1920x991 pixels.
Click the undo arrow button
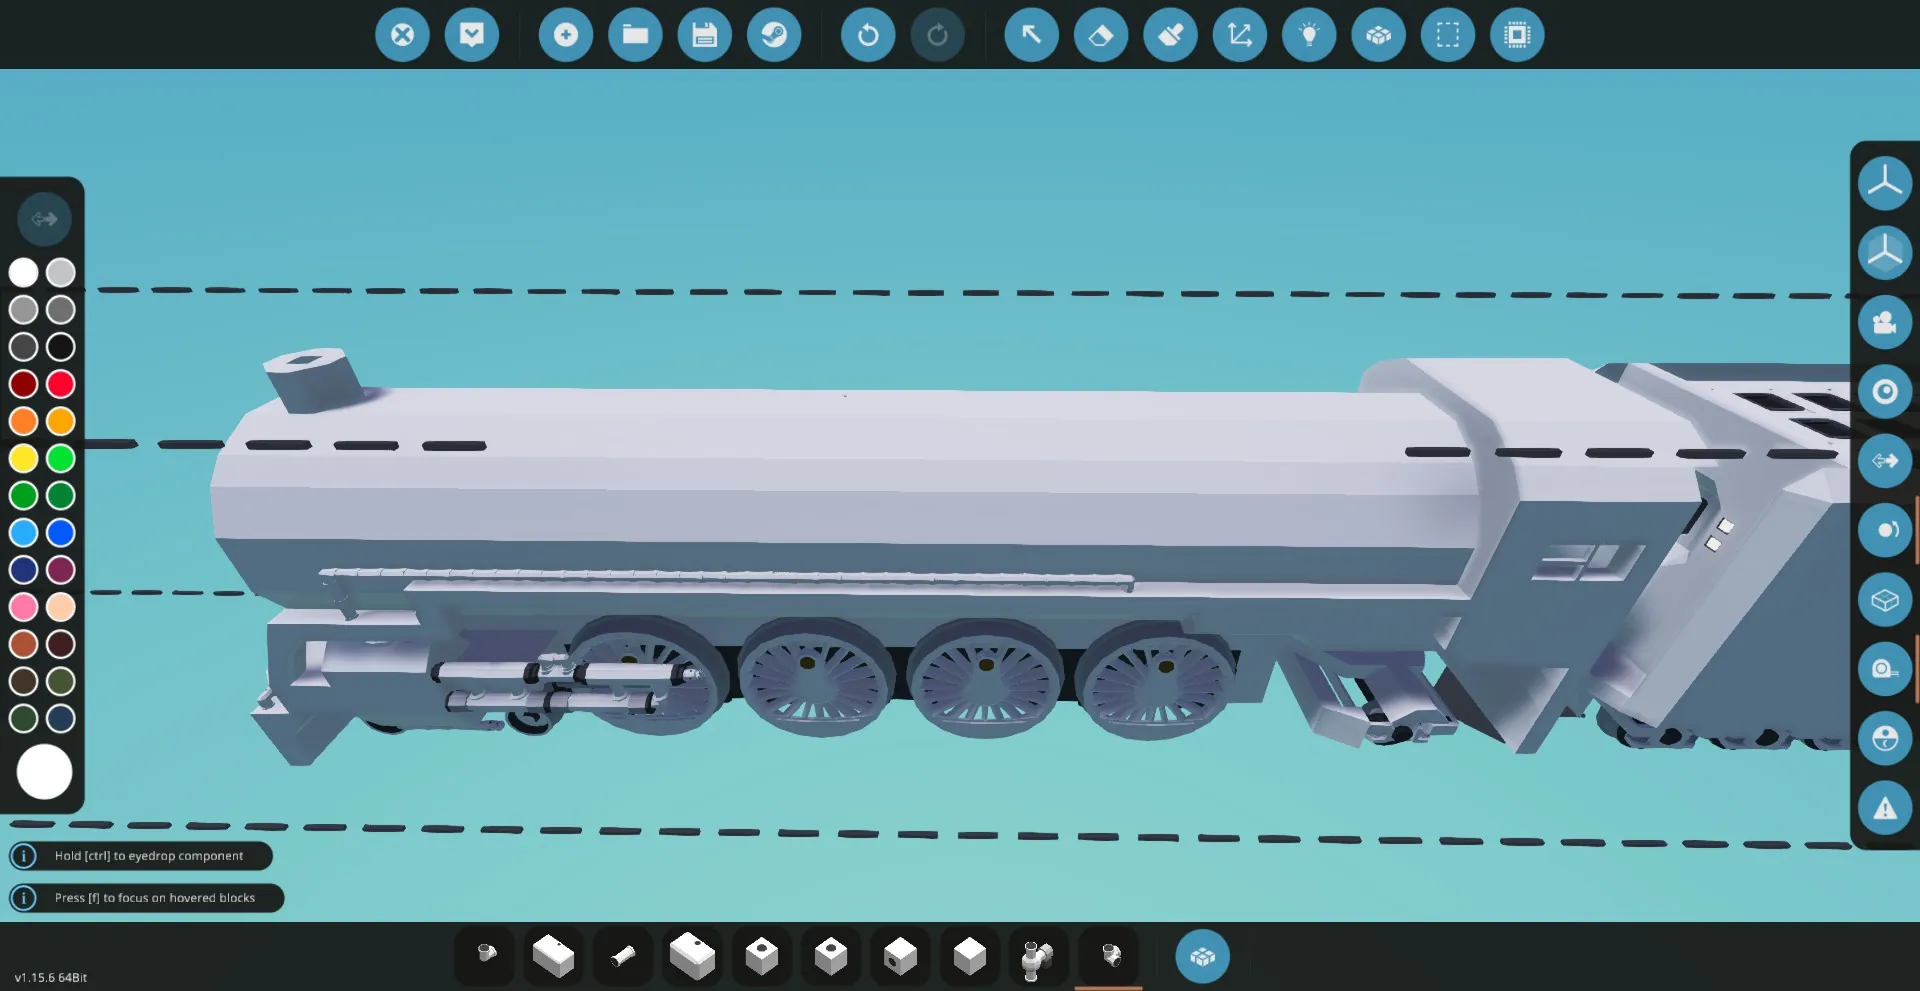pos(868,35)
